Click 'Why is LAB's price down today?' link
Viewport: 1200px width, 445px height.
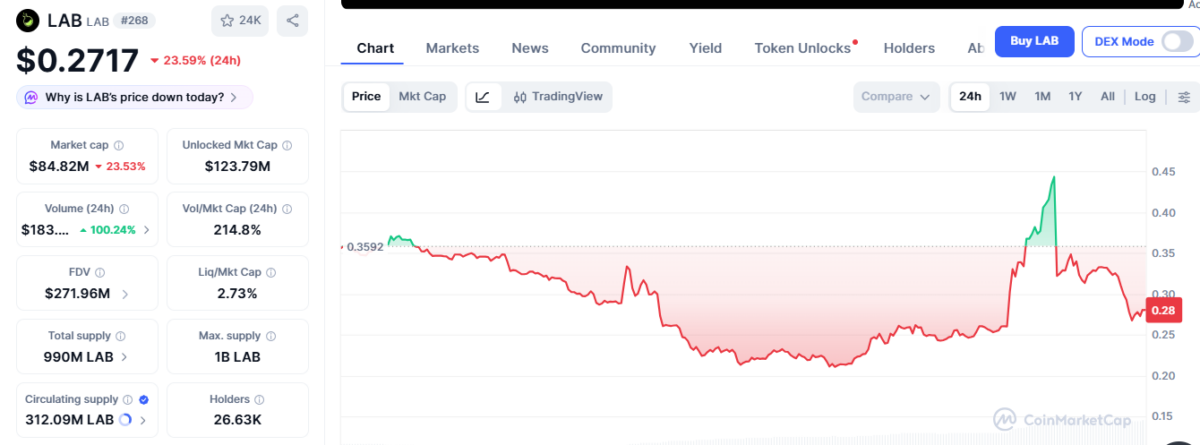point(135,98)
